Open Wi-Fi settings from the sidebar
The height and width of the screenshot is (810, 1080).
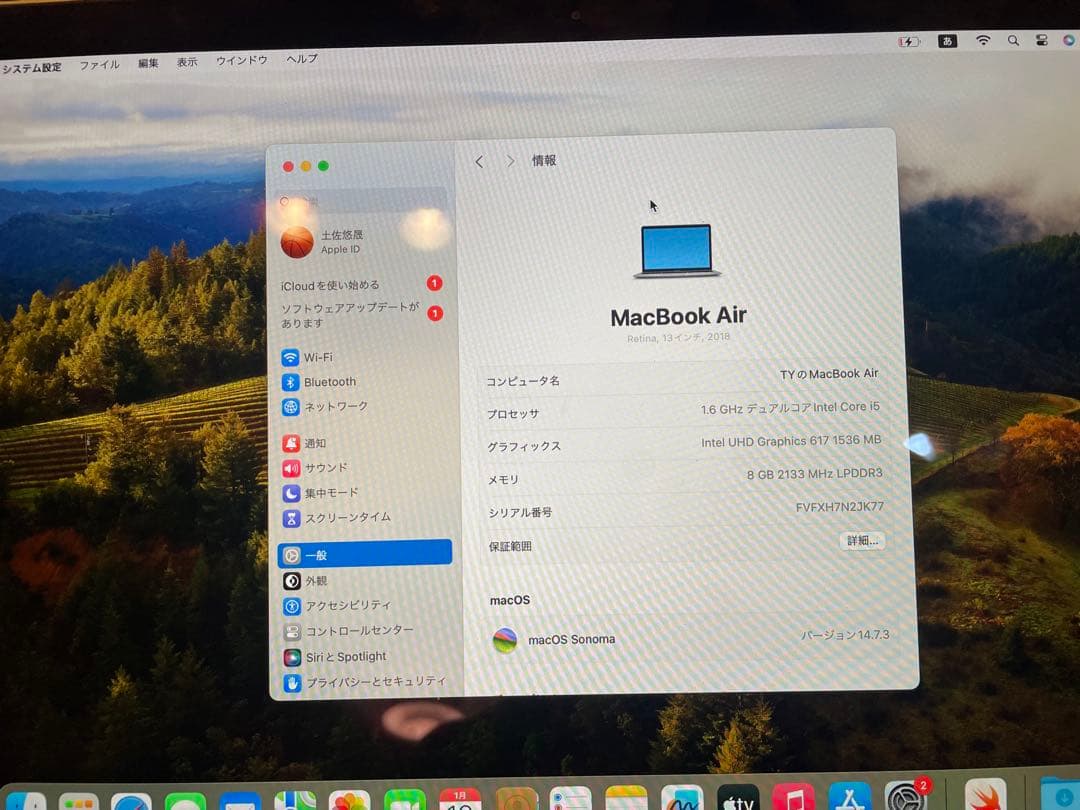click(320, 357)
